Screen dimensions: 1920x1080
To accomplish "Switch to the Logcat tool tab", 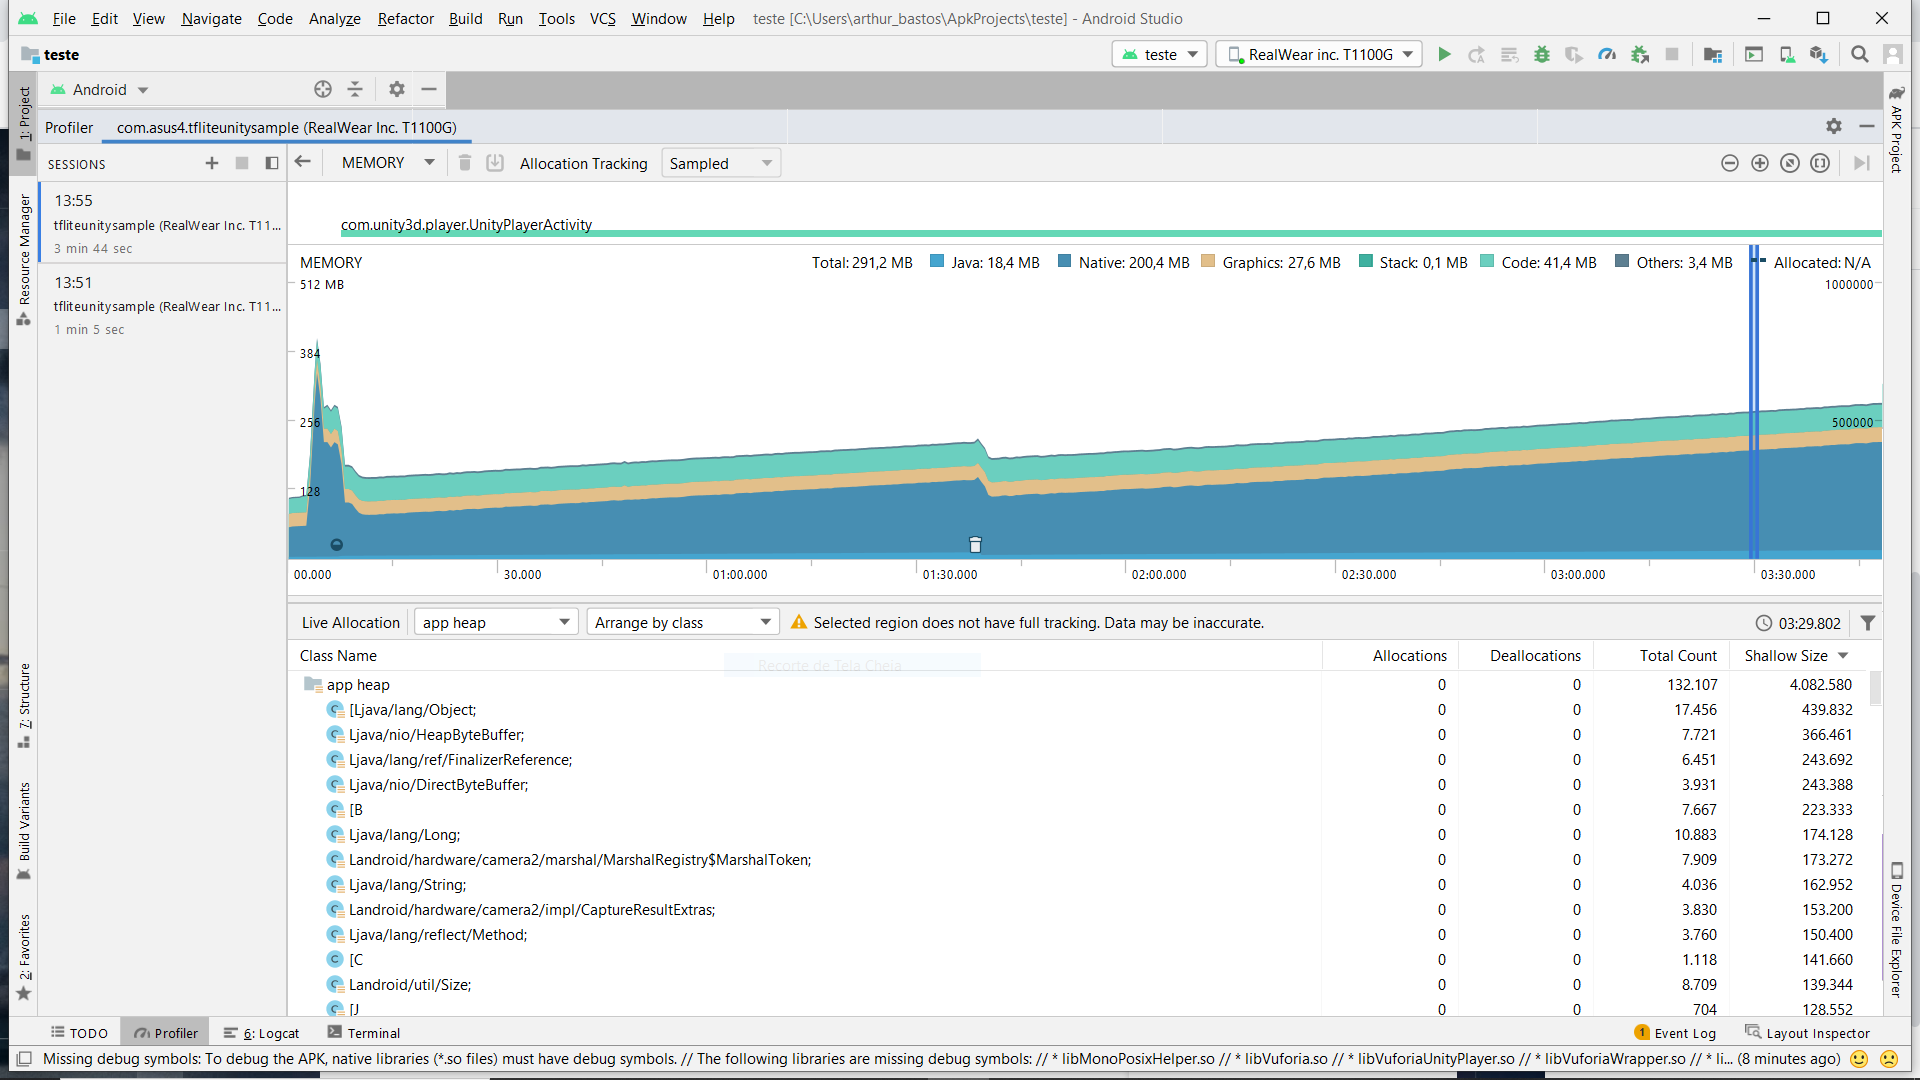I will [x=261, y=1033].
